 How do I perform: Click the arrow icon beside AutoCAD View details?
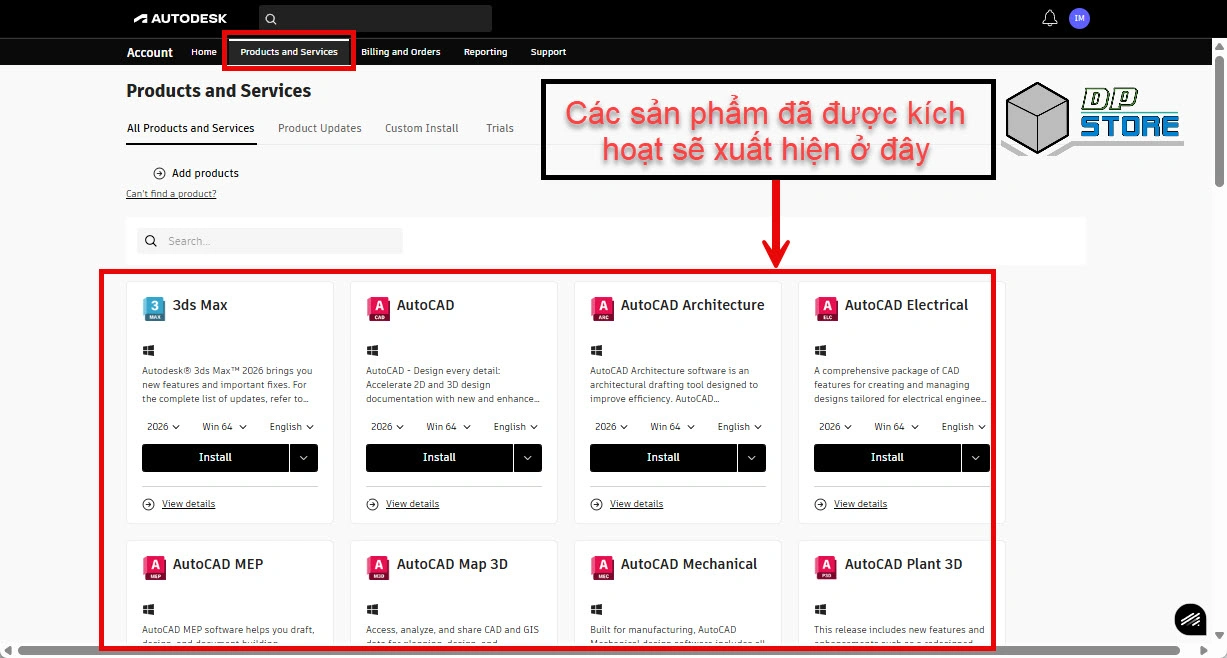tap(373, 504)
